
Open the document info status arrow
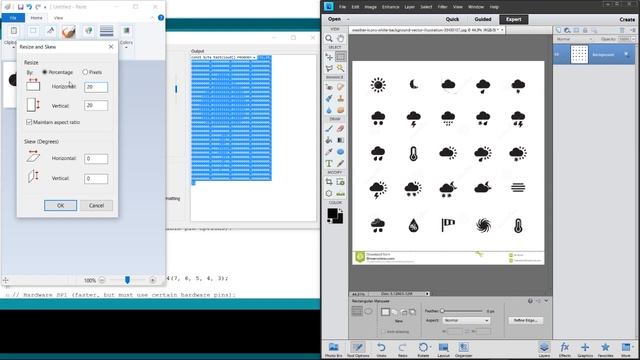point(427,293)
